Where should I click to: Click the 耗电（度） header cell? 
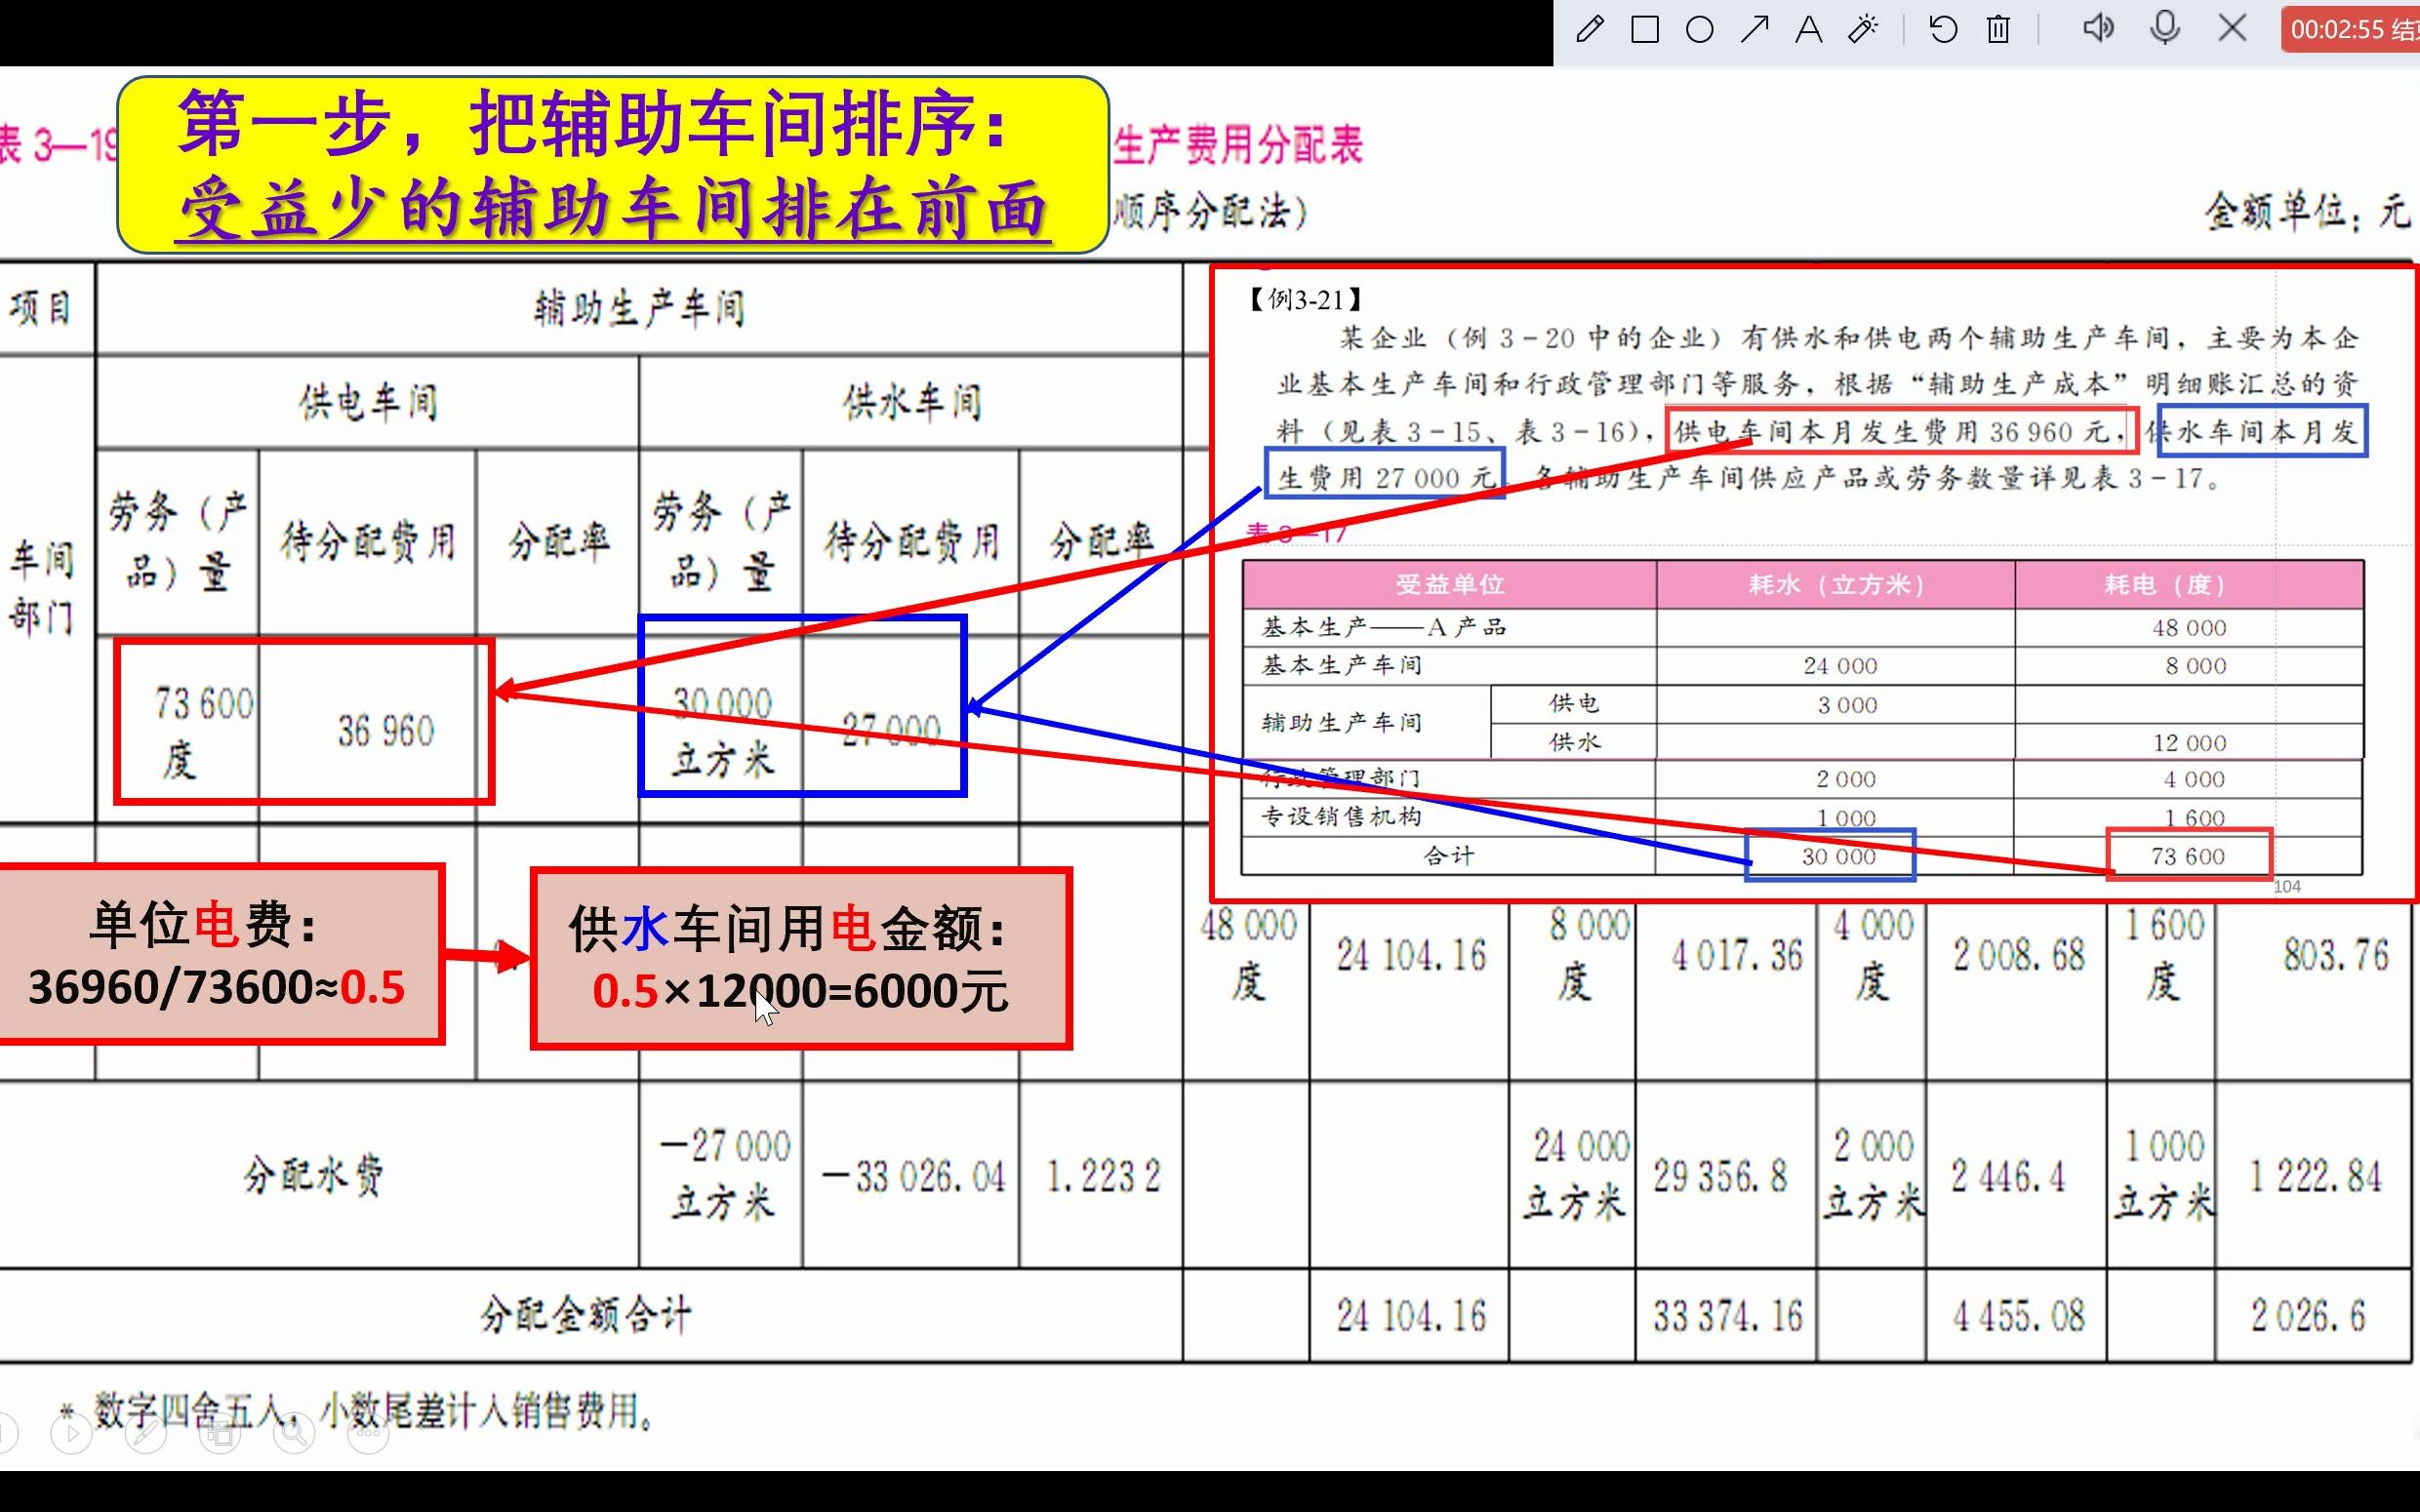point(2188,584)
